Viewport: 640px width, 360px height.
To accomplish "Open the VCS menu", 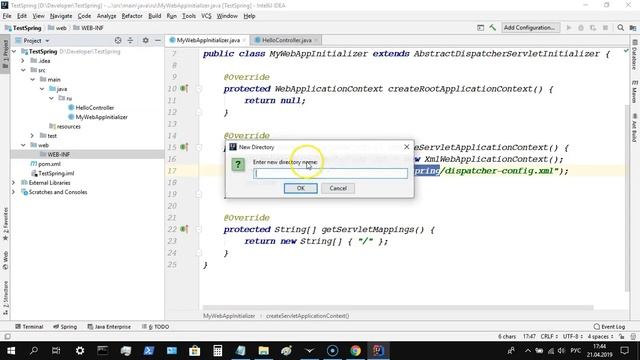I will [x=206, y=16].
